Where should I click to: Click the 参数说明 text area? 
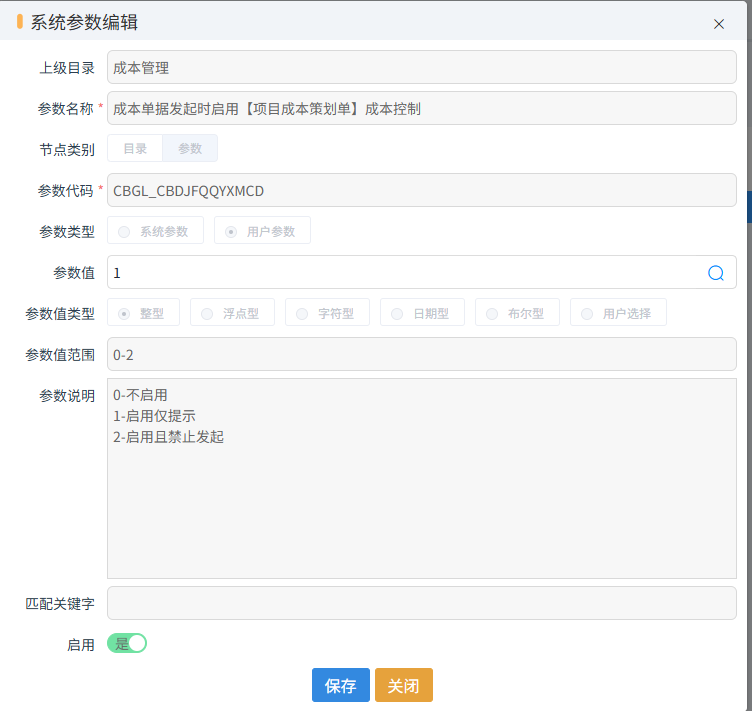(422, 478)
